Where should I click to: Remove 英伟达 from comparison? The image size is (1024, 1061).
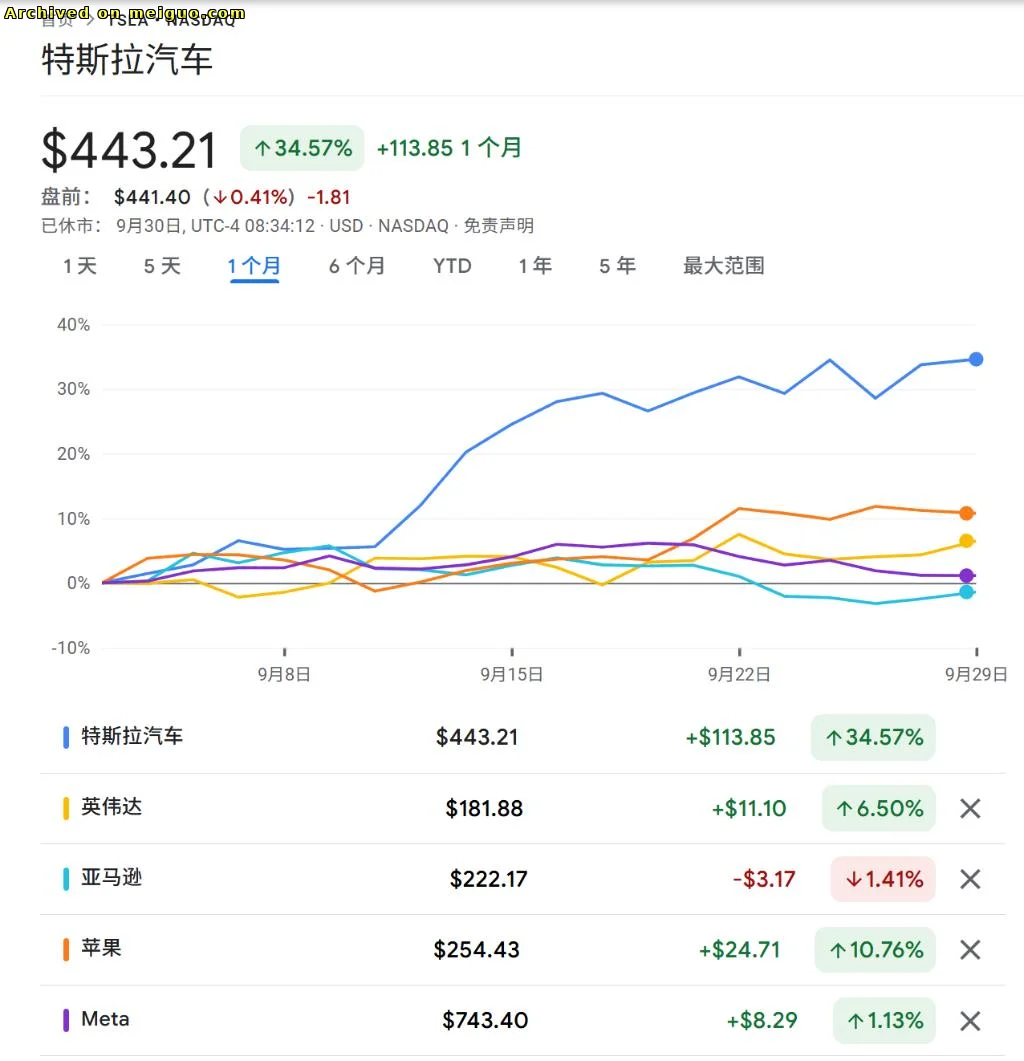(x=969, y=808)
